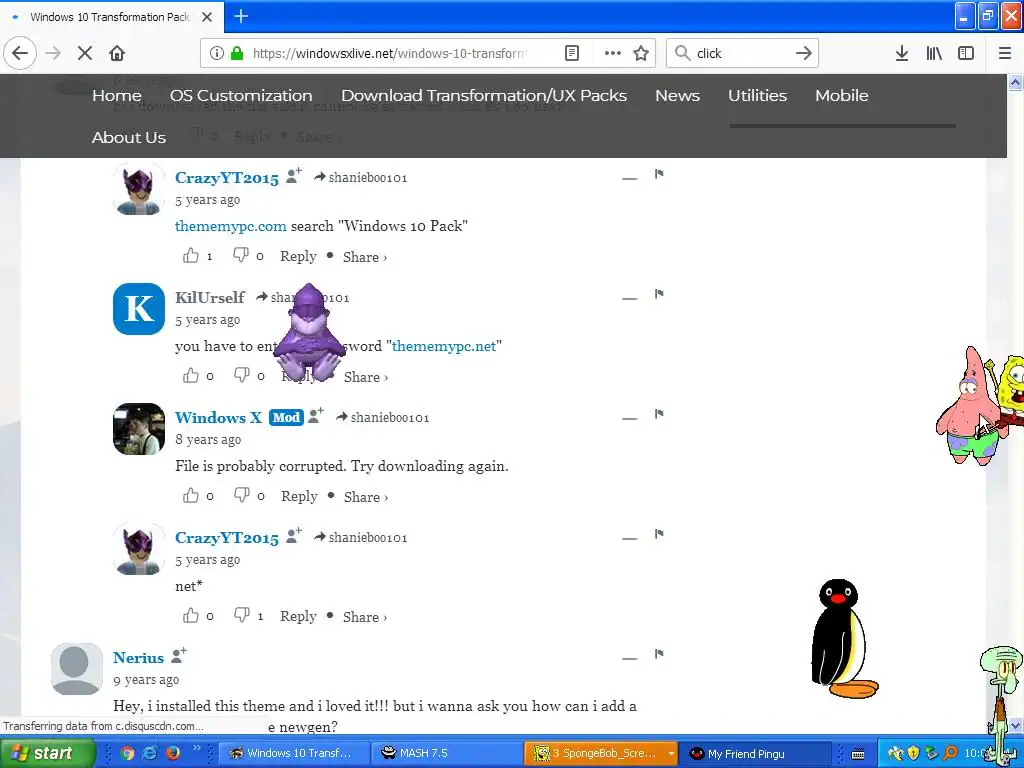
Task: Upvote Windows X's corrupted file comment
Action: point(191,496)
